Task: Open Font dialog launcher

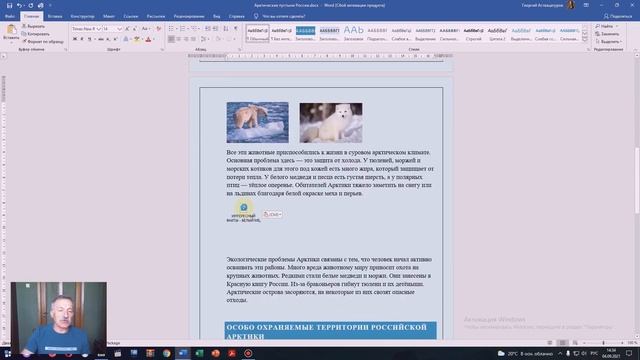Action: click(x=162, y=49)
